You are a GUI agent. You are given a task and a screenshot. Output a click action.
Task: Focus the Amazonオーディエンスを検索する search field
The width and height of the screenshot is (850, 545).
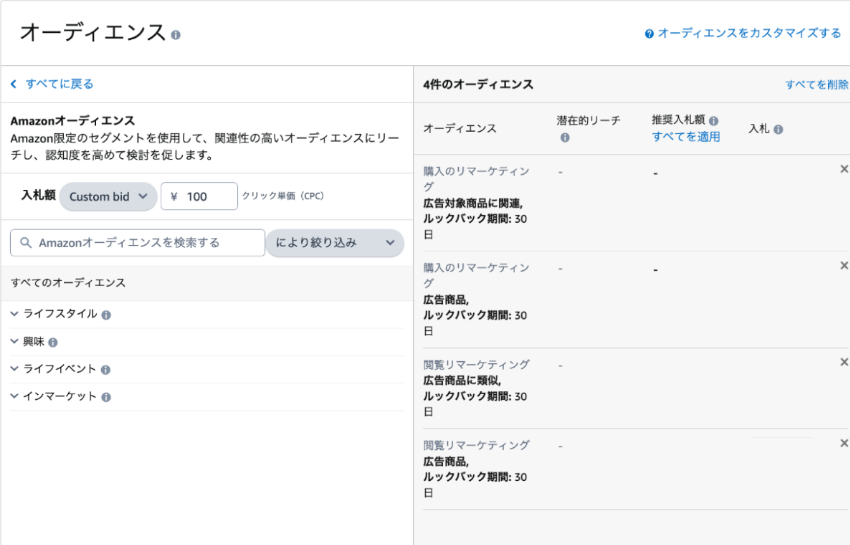[138, 242]
